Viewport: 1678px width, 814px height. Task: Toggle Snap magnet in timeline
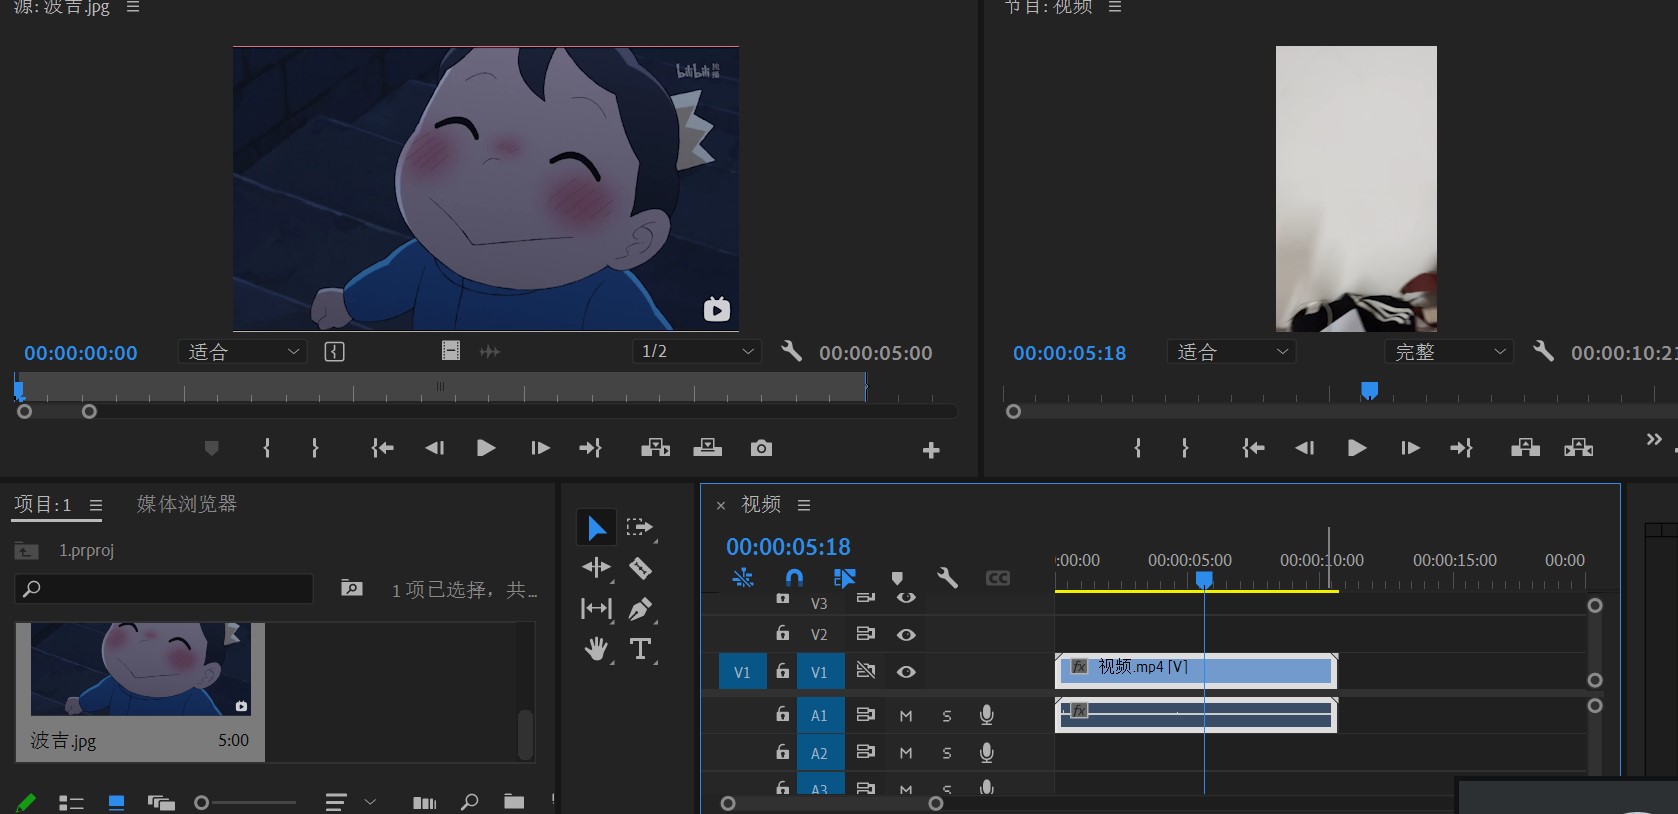pyautogui.click(x=794, y=578)
